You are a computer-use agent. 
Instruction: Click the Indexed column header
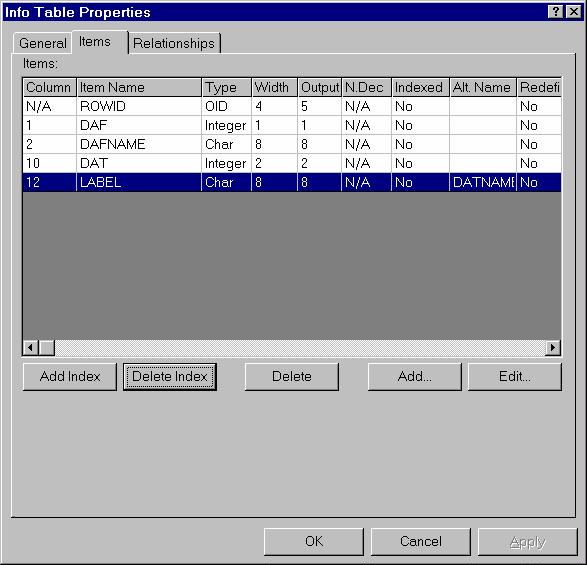(x=420, y=88)
